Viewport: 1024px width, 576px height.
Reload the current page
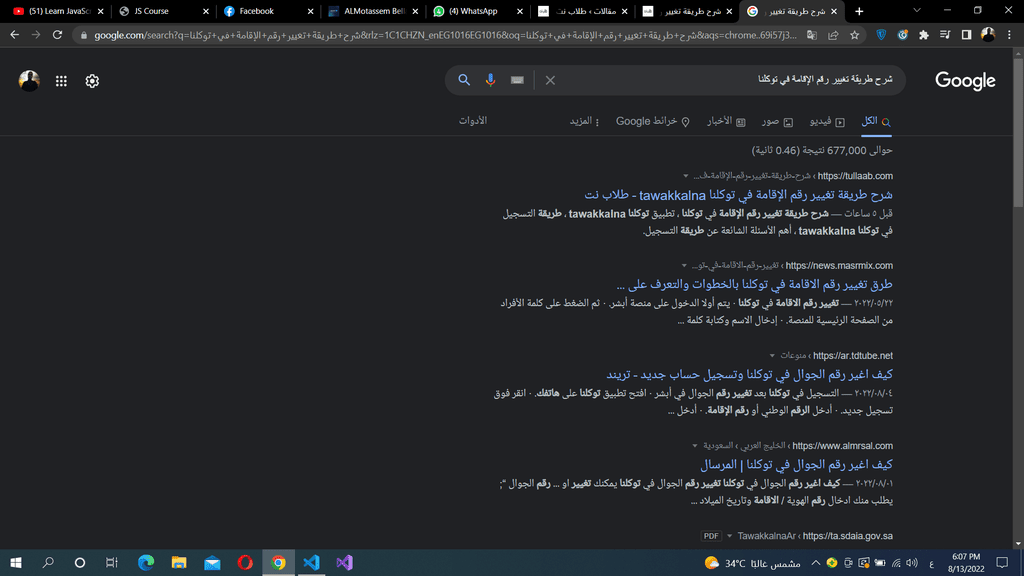57,35
